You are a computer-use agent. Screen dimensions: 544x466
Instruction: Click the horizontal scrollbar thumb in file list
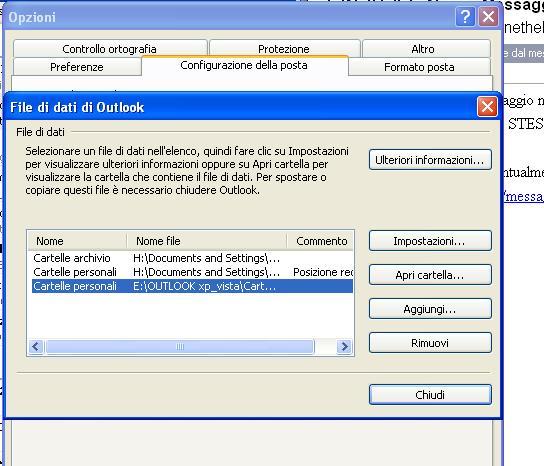(x=180, y=346)
